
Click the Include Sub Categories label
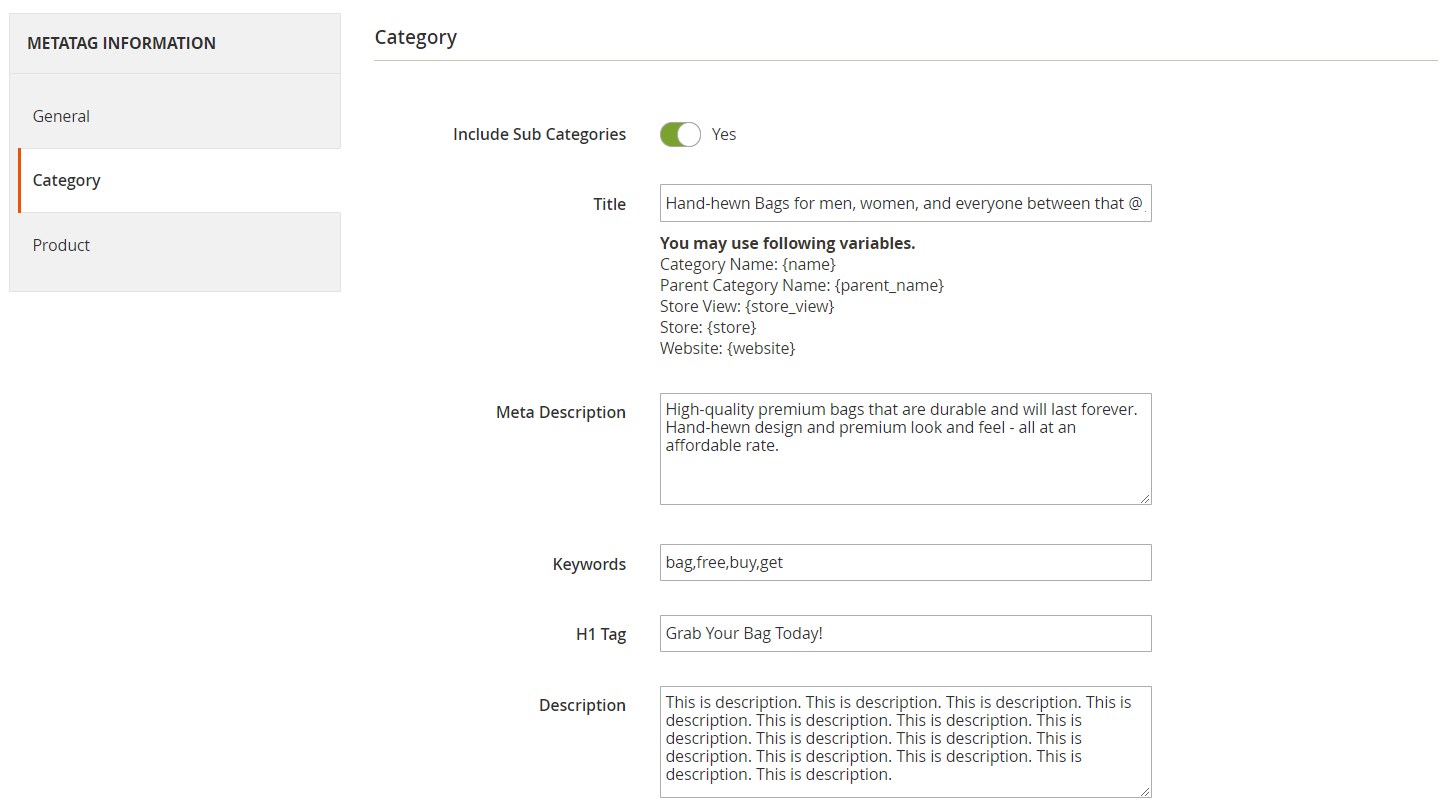click(539, 134)
